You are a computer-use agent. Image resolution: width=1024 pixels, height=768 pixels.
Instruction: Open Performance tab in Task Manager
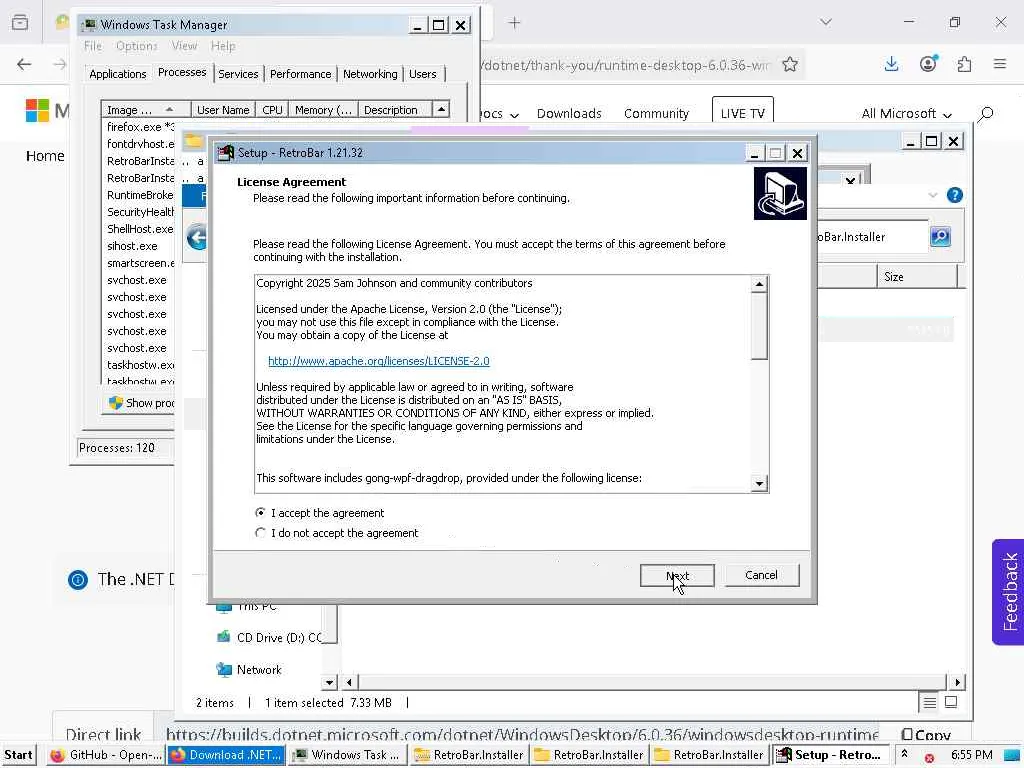click(x=300, y=74)
